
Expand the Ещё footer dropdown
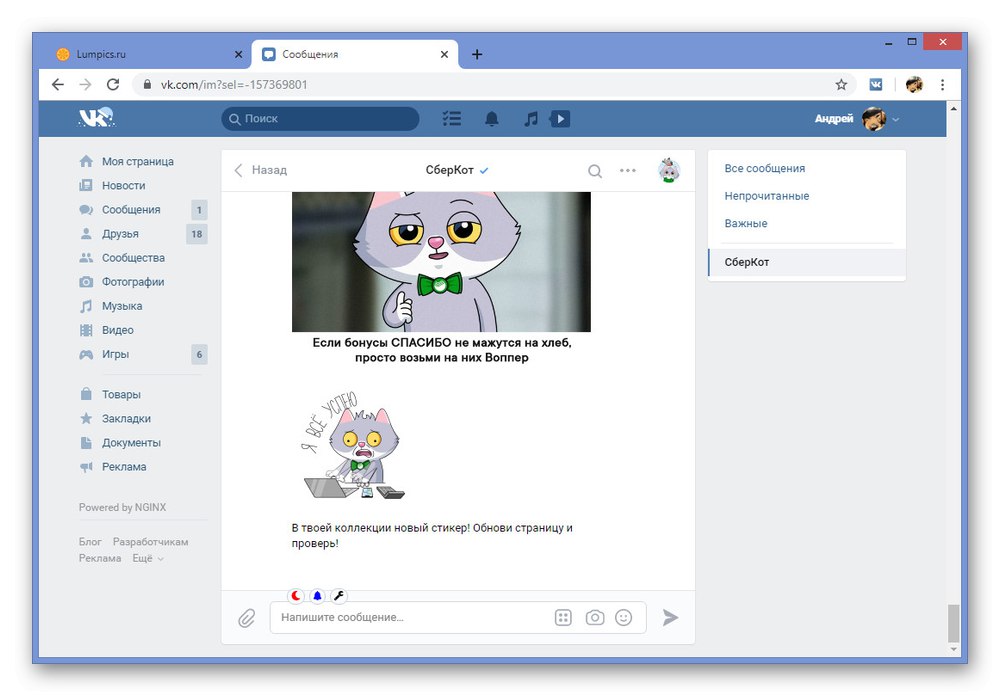coord(148,558)
